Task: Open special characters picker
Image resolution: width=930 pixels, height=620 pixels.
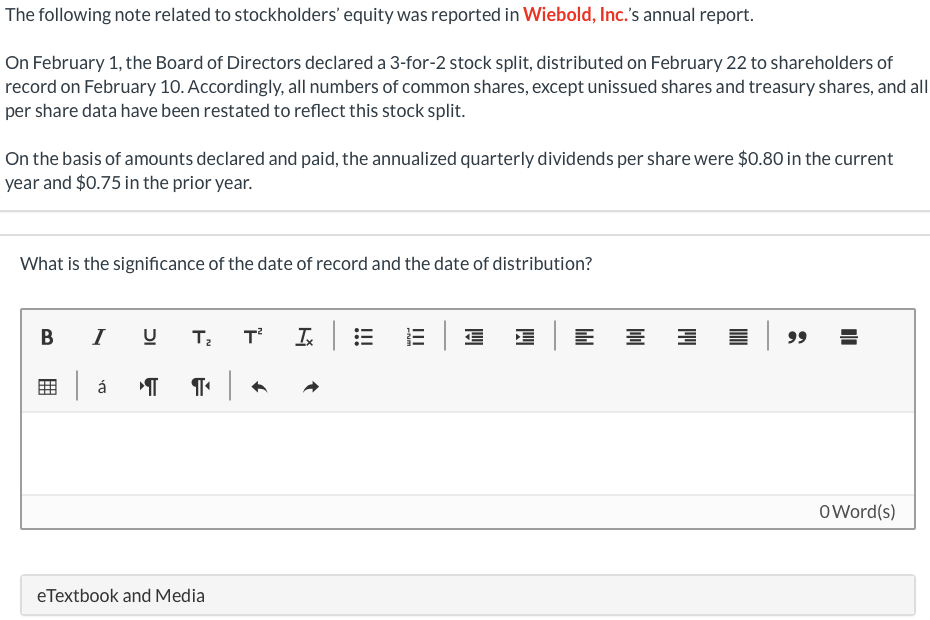Action: (x=102, y=387)
